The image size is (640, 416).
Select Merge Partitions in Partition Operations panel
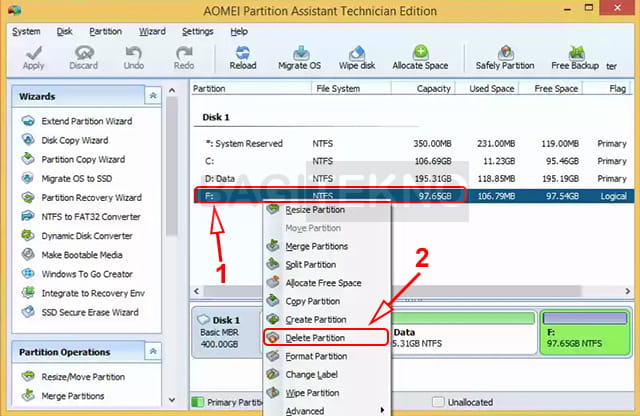tap(63, 396)
